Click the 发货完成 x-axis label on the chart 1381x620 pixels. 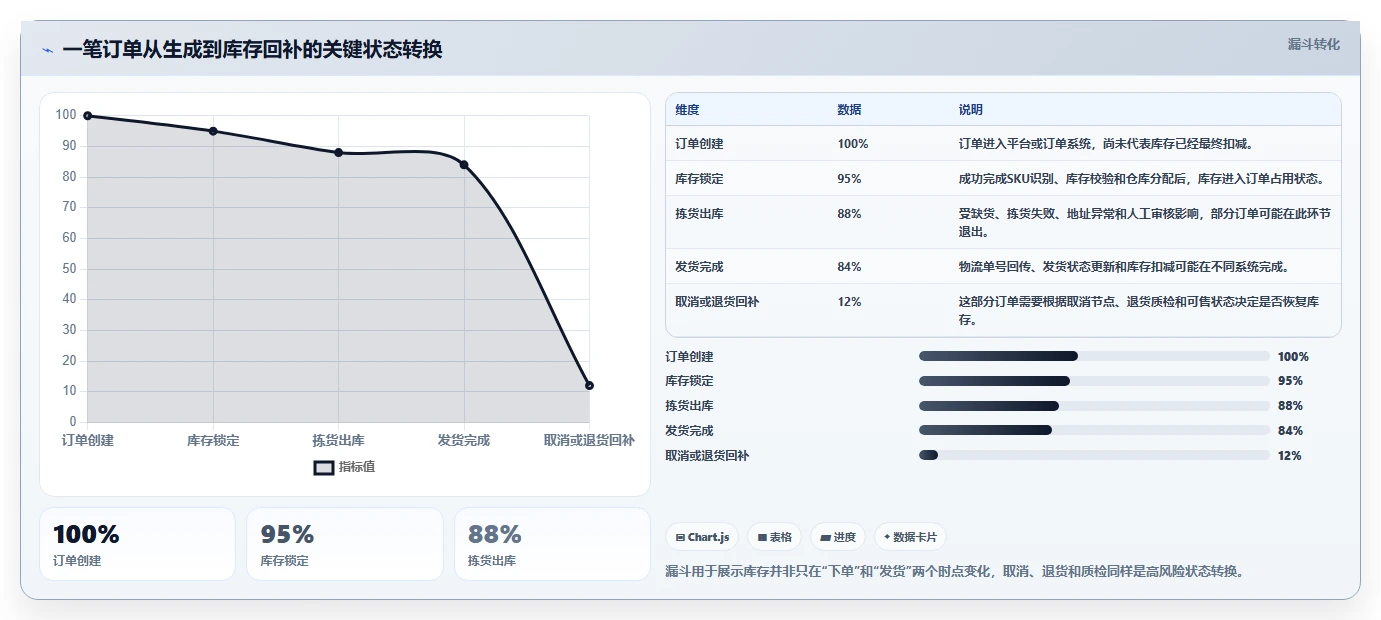464,440
